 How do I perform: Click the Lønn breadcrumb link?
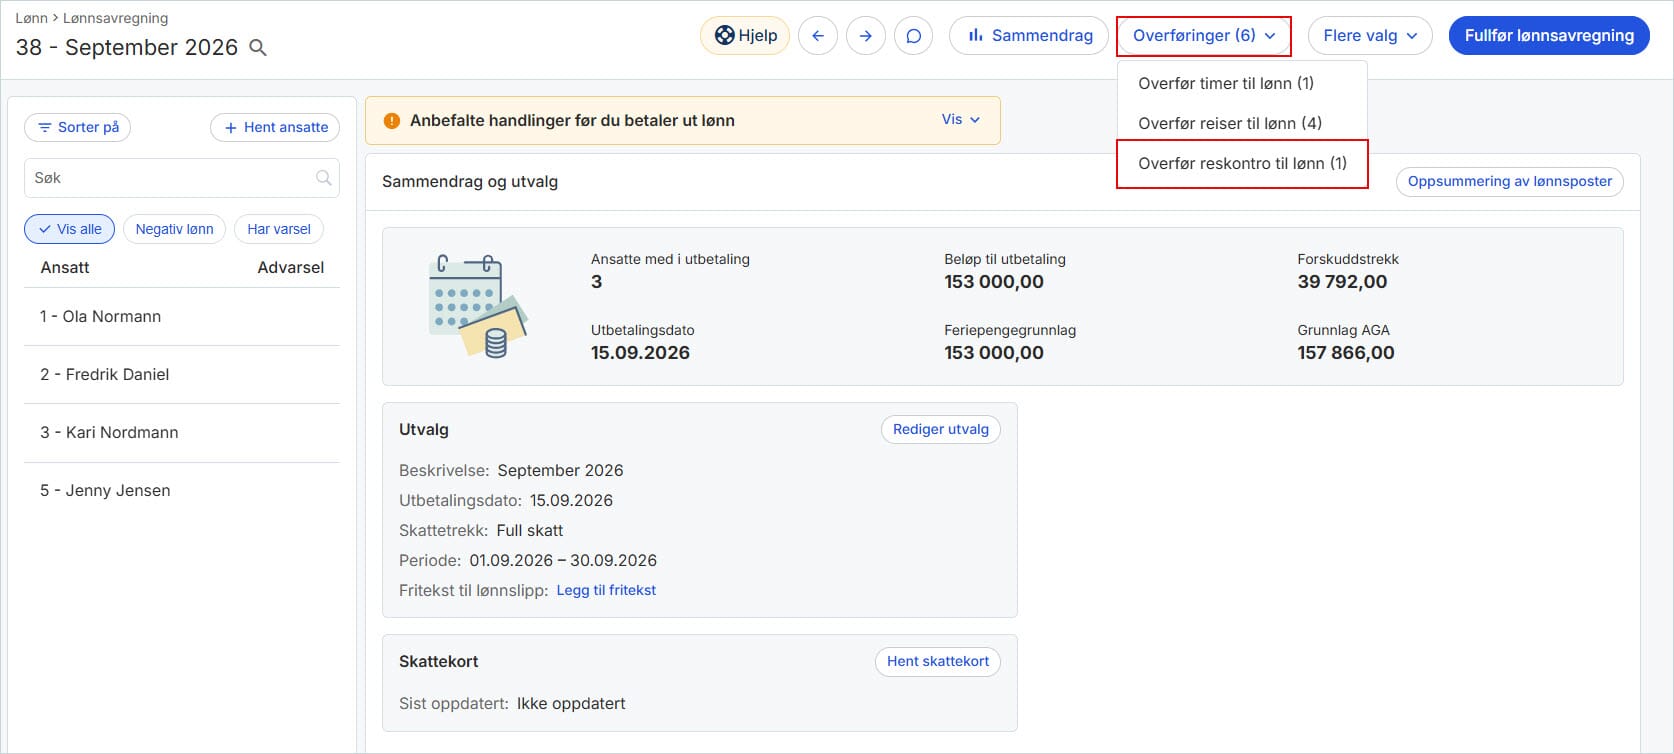click(x=31, y=18)
